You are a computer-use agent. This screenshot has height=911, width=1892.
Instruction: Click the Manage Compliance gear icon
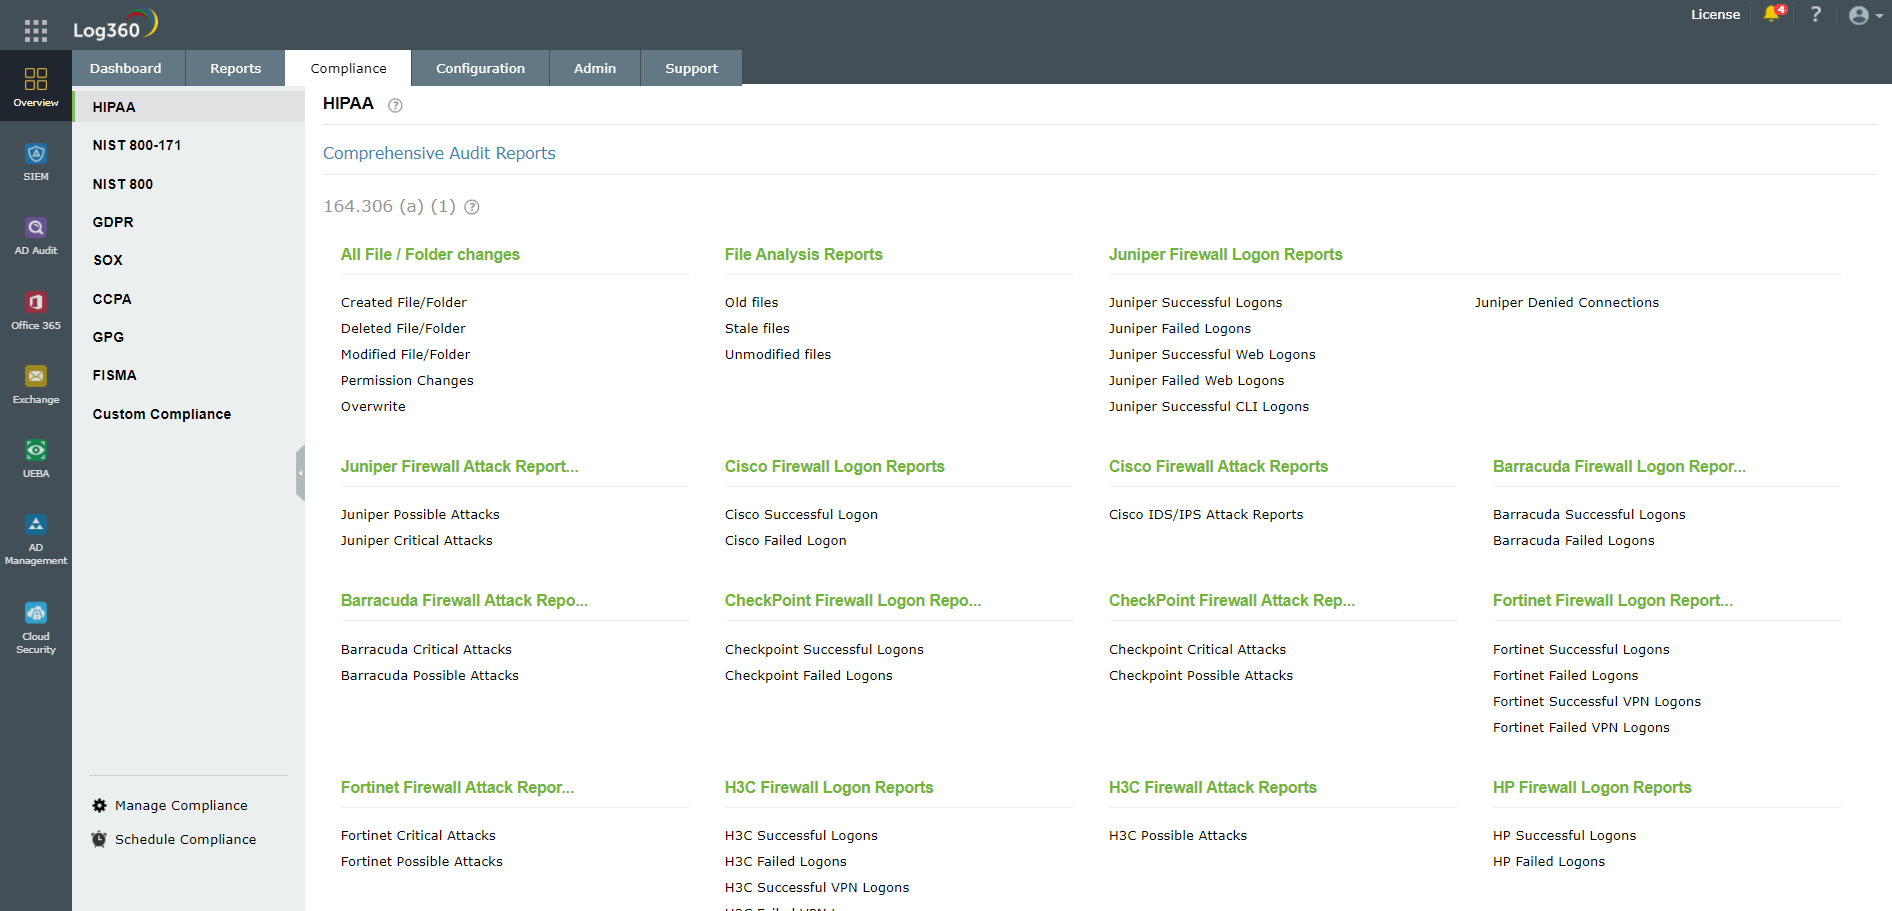[99, 805]
